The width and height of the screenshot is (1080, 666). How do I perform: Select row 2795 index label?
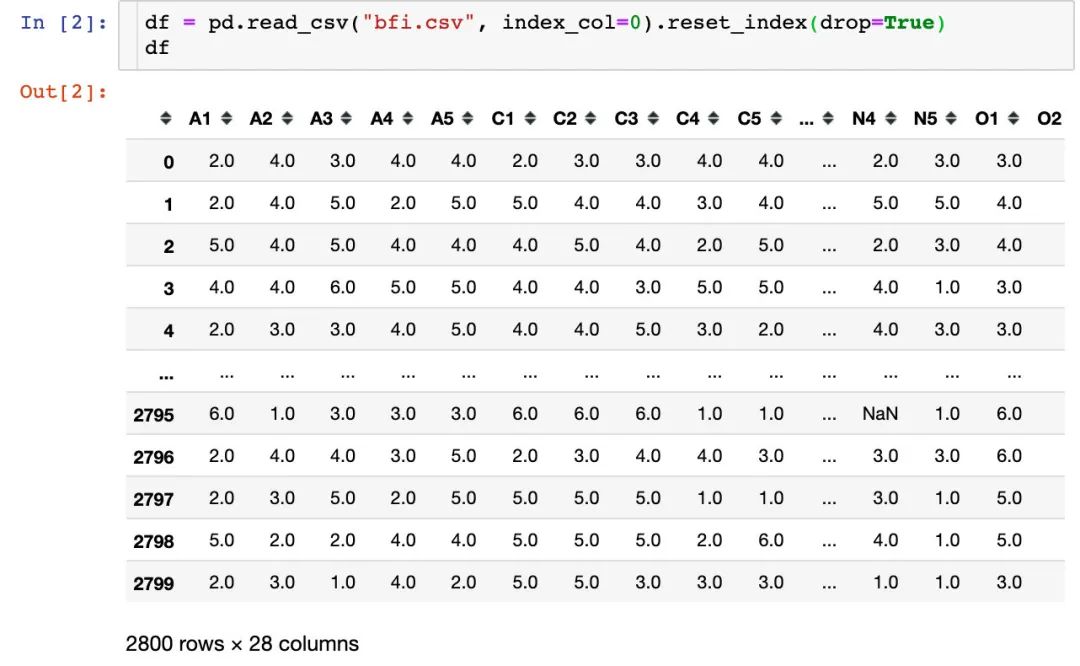[154, 415]
